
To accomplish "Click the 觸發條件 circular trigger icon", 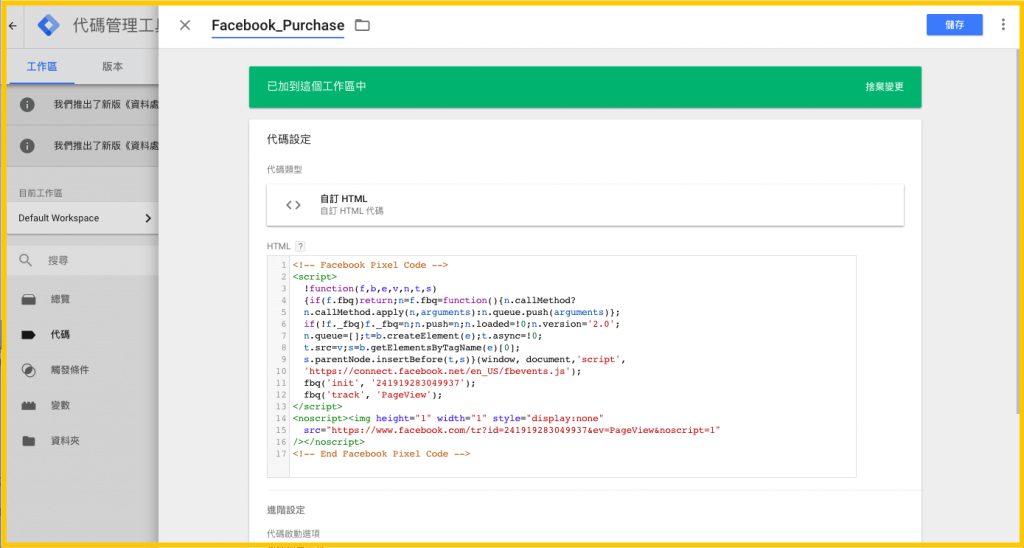I will [x=28, y=370].
